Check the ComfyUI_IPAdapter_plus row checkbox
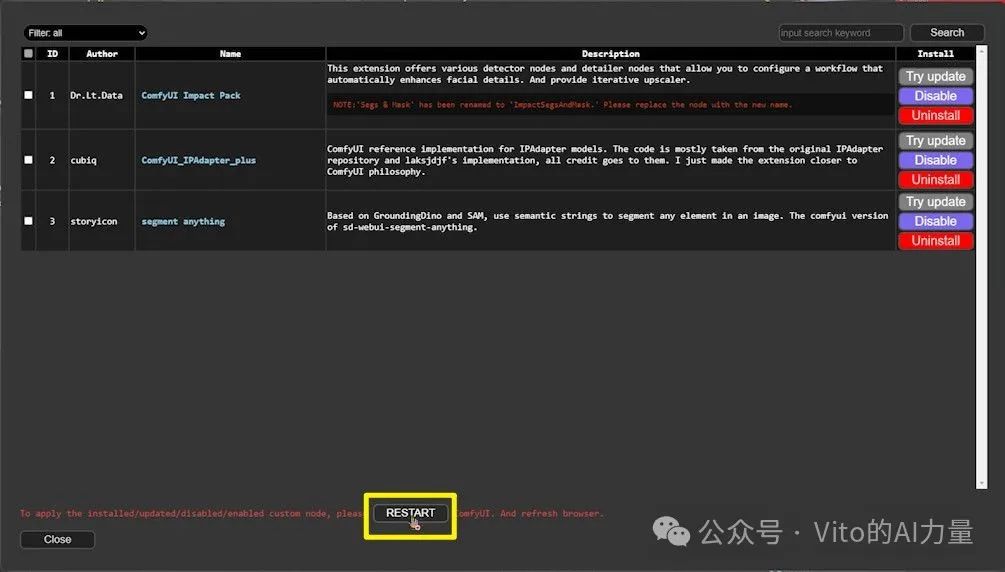The image size is (1005, 572). [28, 160]
